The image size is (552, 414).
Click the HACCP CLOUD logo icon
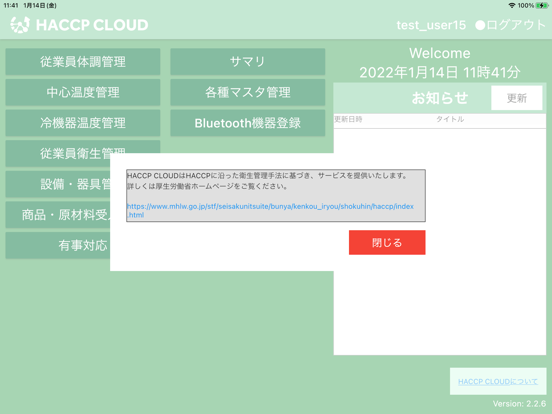tap(20, 25)
